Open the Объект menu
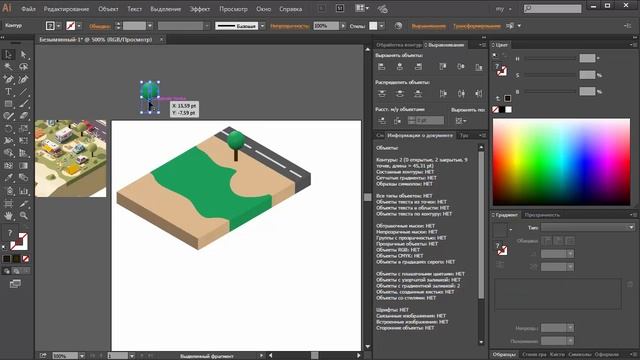 pos(108,9)
